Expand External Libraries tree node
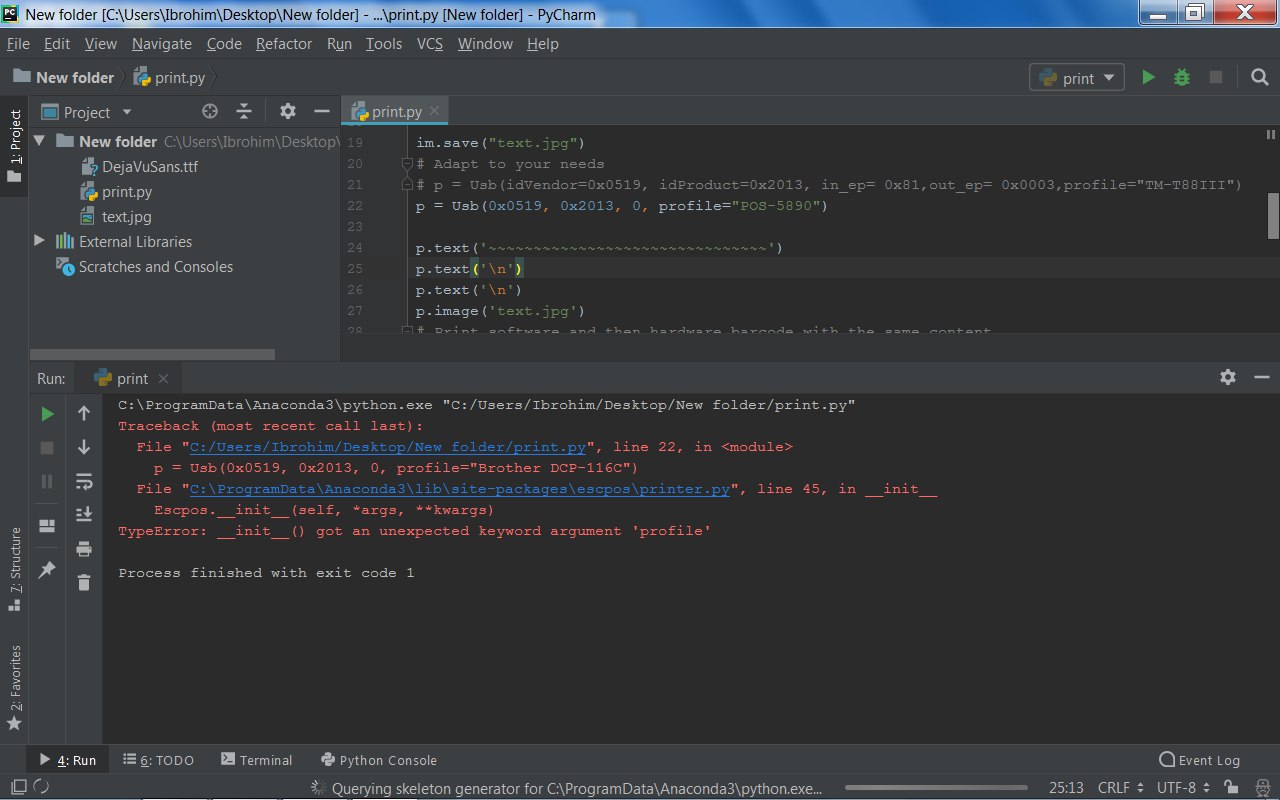 [39, 241]
